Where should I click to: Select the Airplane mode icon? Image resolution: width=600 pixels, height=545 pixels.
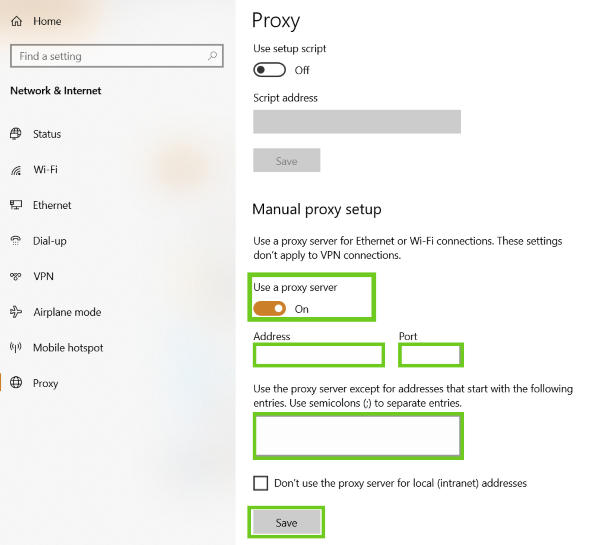coord(16,312)
